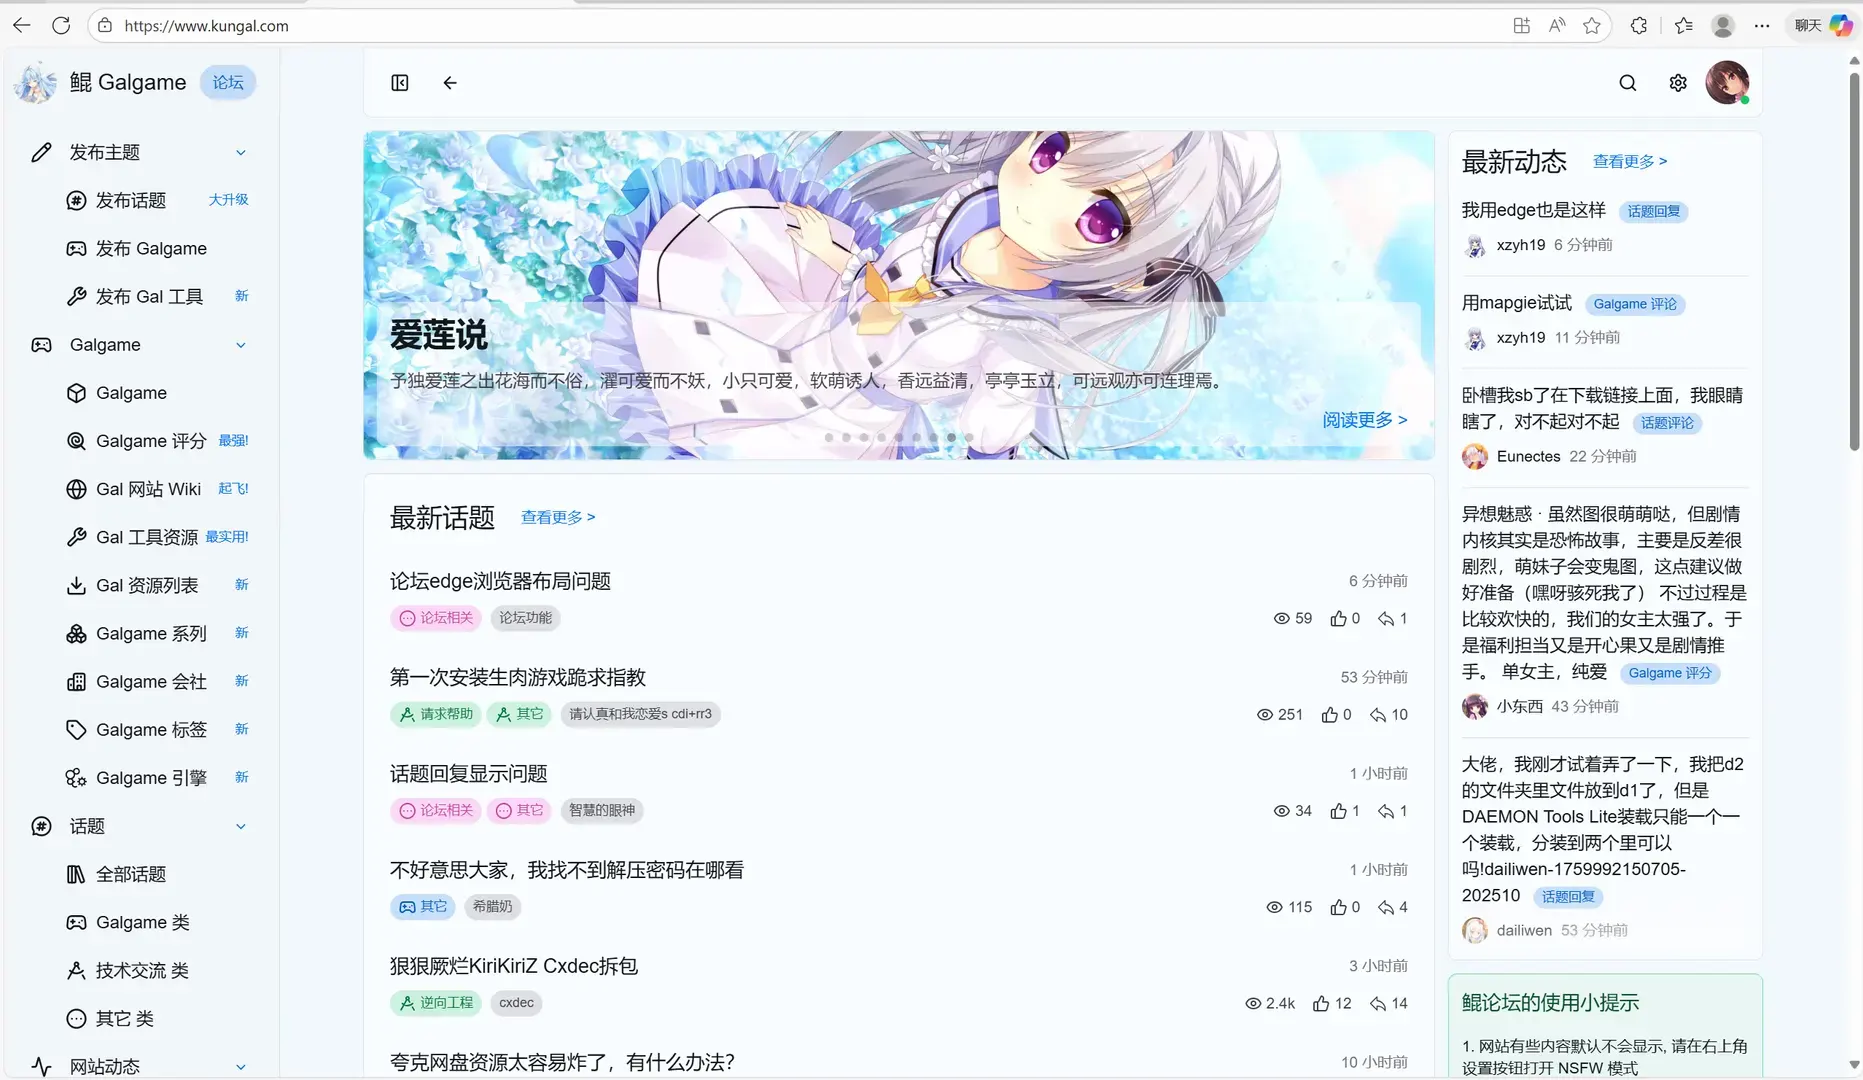Click the 智慧的眼神 tag

pos(602,810)
